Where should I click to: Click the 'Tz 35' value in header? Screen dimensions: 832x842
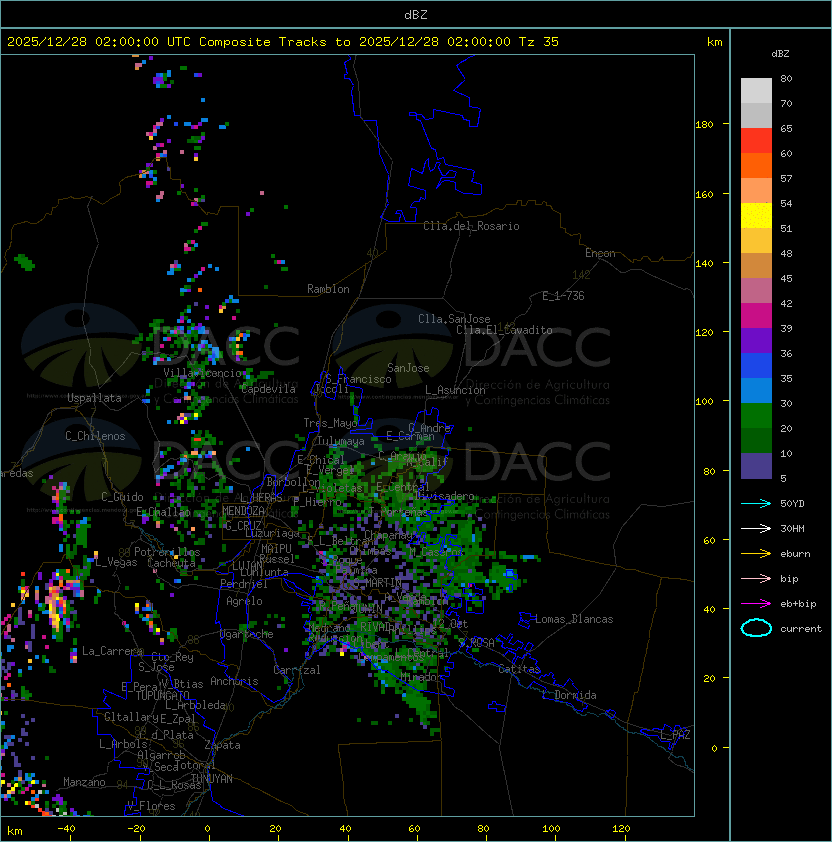[539, 42]
